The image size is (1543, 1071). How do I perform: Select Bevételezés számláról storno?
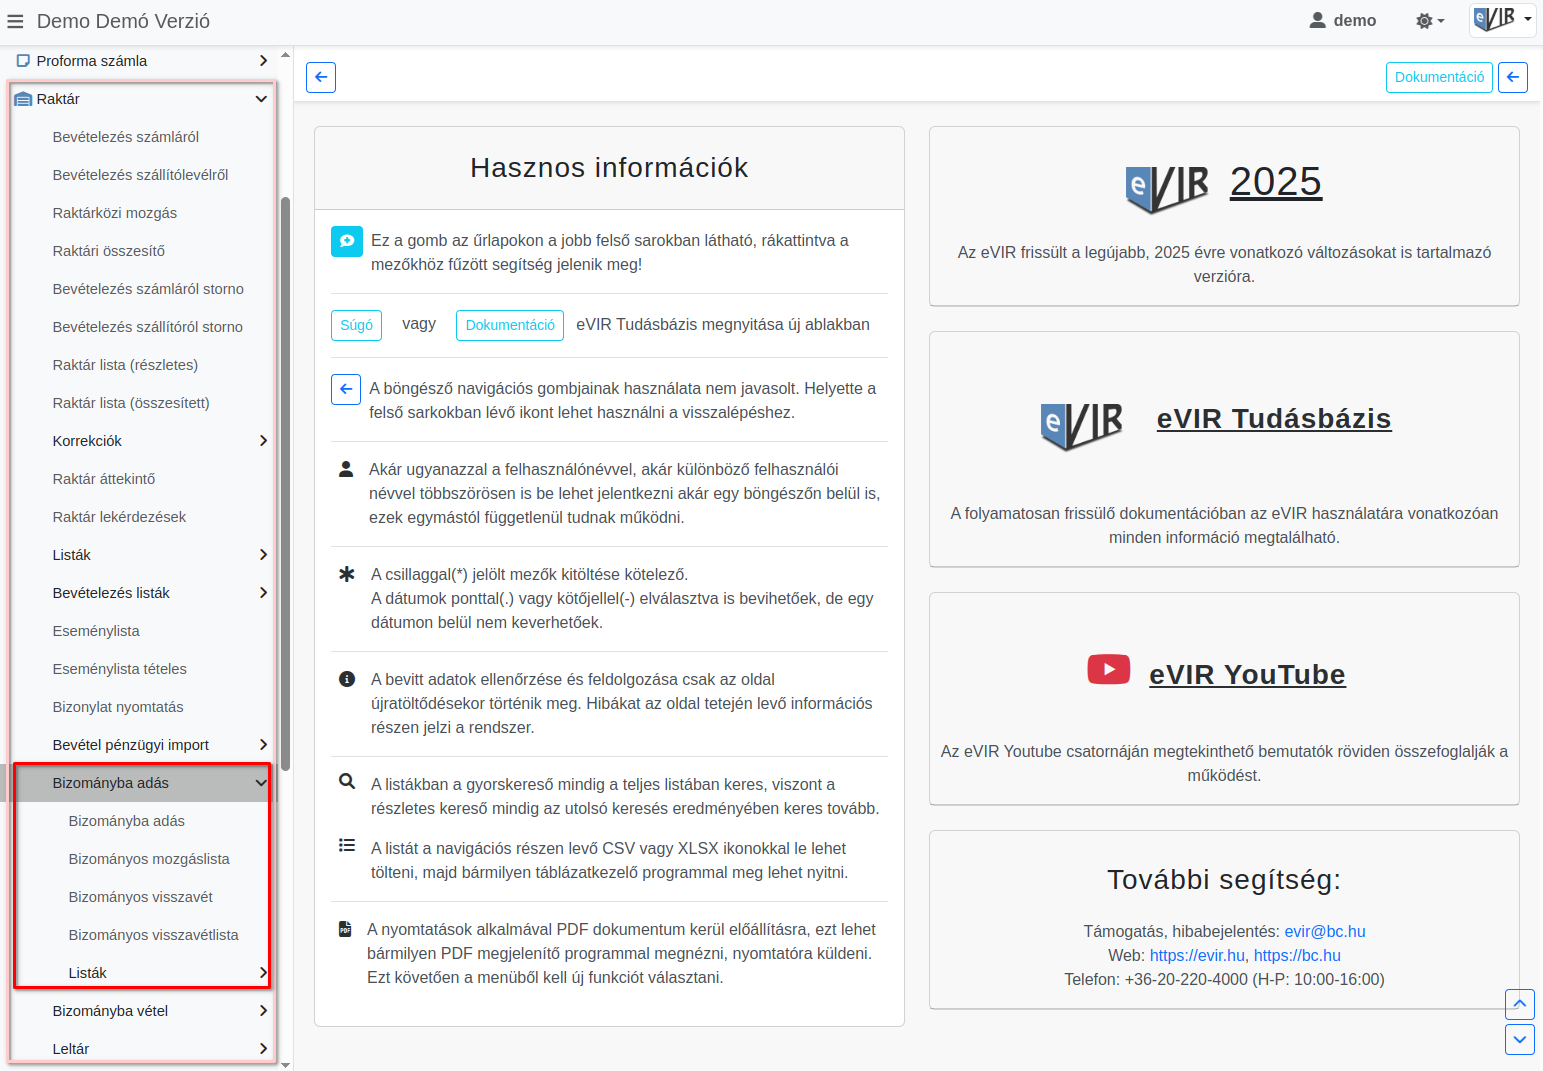148,289
